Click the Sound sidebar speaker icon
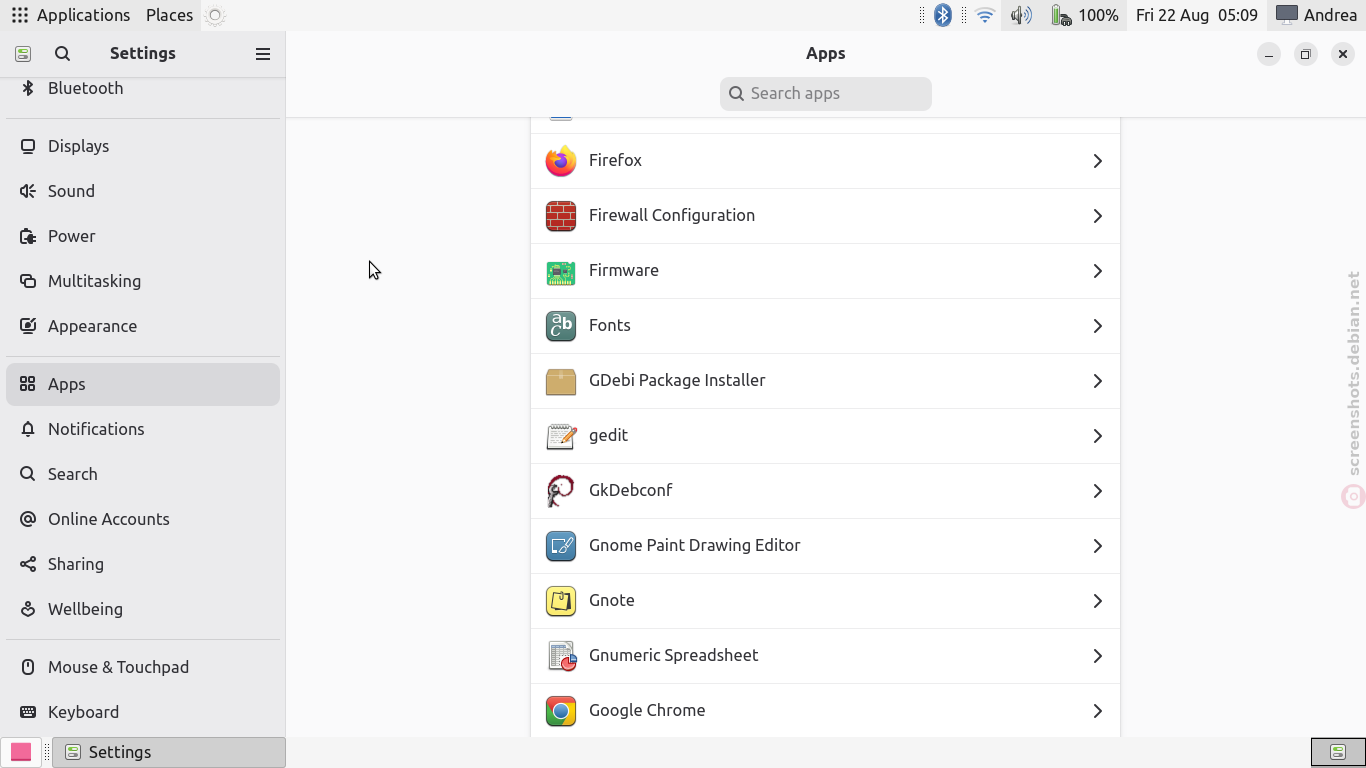The width and height of the screenshot is (1366, 768). click(x=28, y=191)
